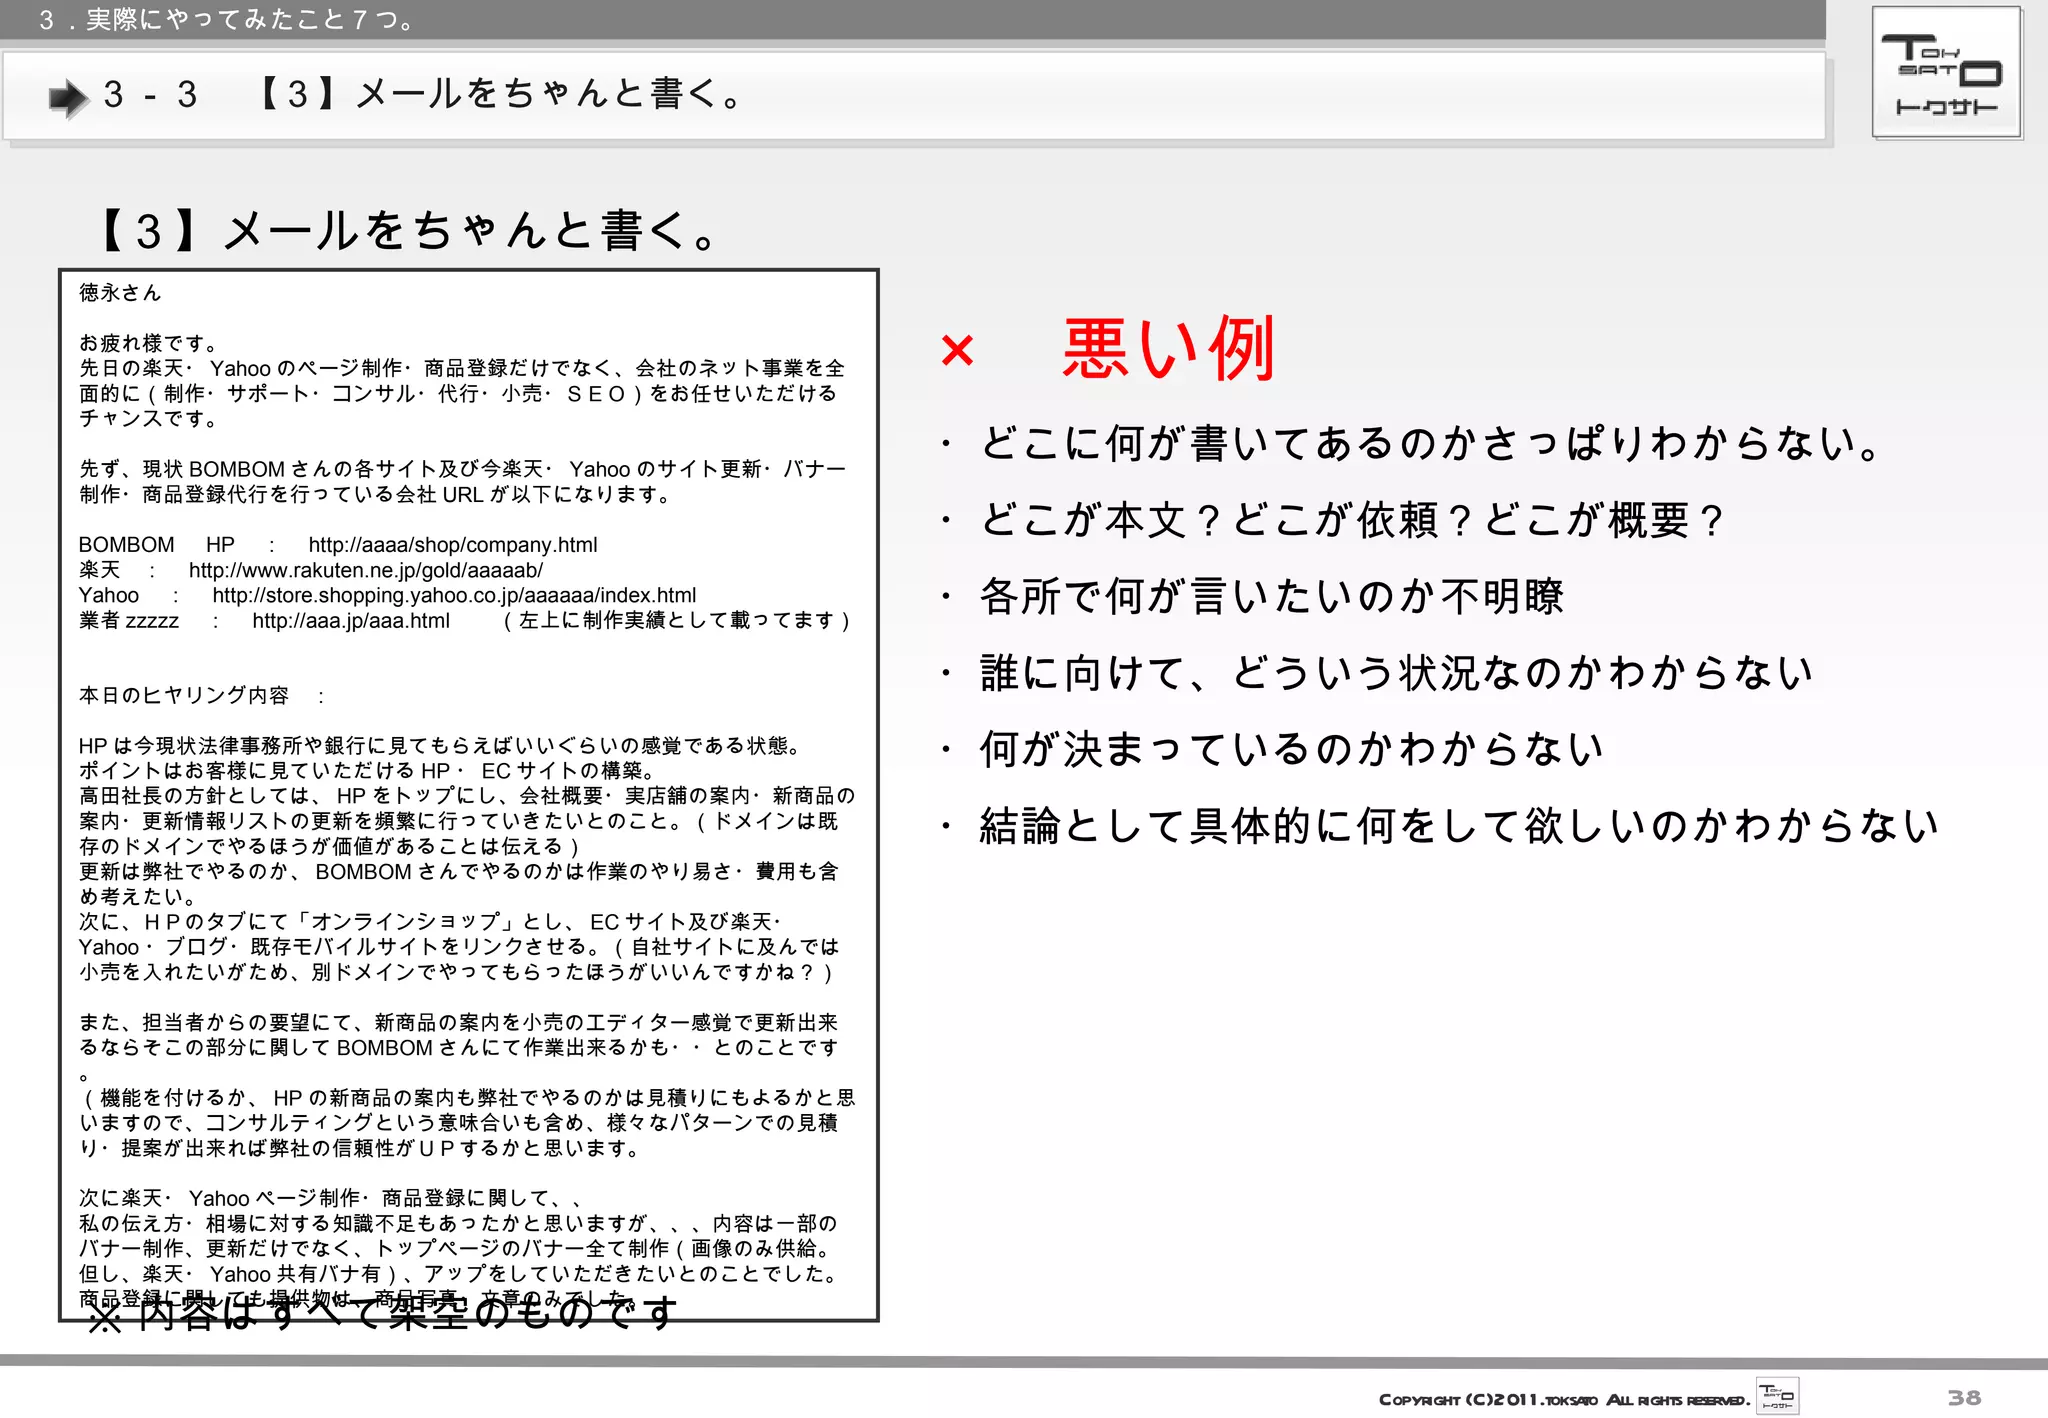The height and width of the screenshot is (1418, 2048).
Task: Click the copyright notice in the footer
Action: click(1564, 1399)
